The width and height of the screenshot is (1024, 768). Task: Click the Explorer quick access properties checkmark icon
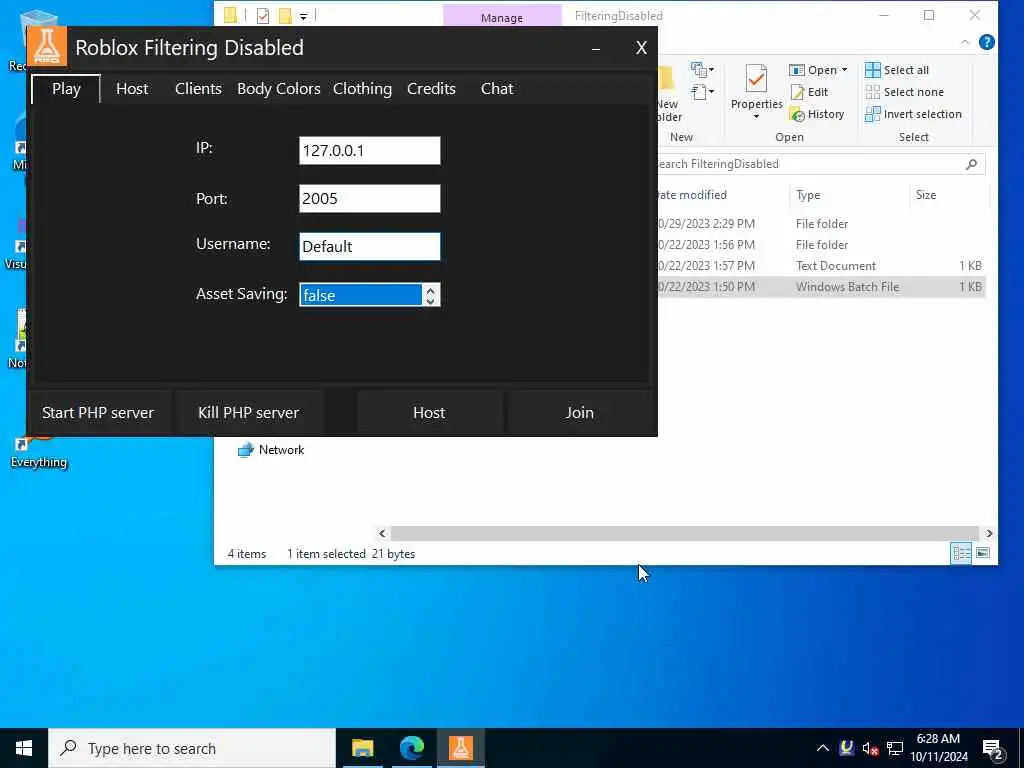pyautogui.click(x=263, y=16)
